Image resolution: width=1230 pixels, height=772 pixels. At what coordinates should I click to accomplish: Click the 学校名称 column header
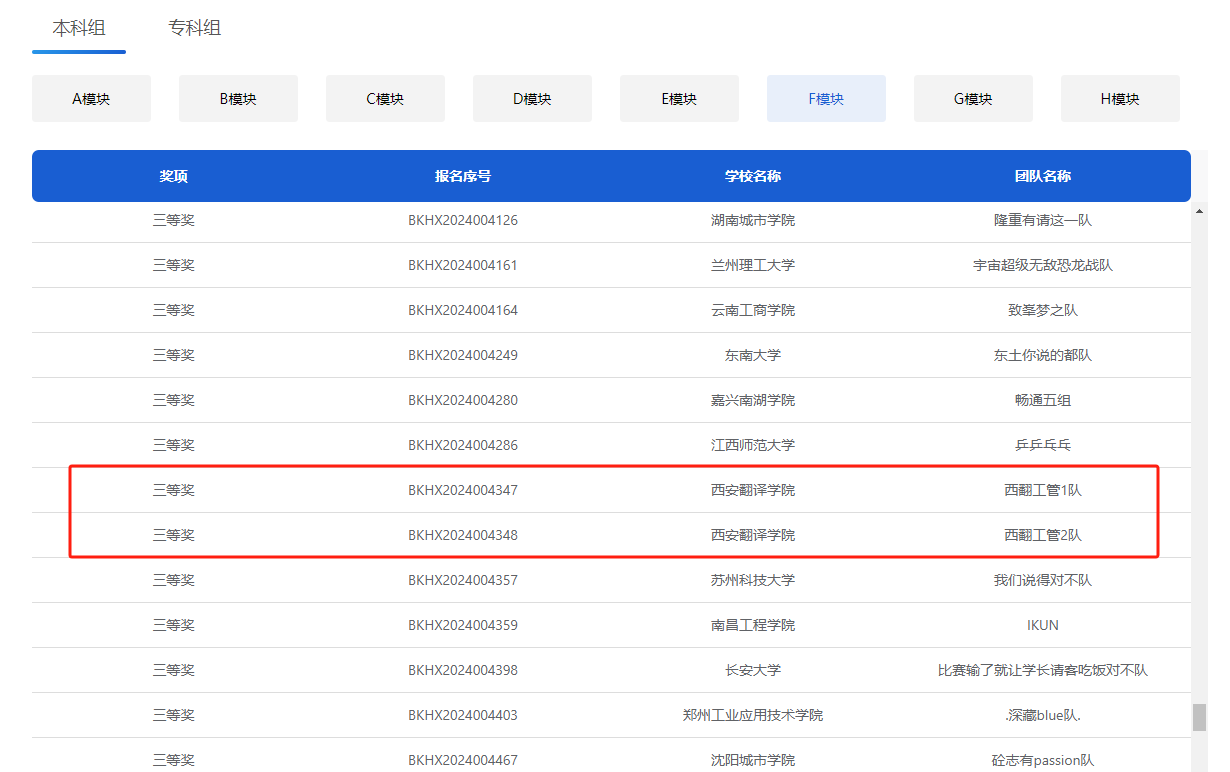click(x=753, y=176)
